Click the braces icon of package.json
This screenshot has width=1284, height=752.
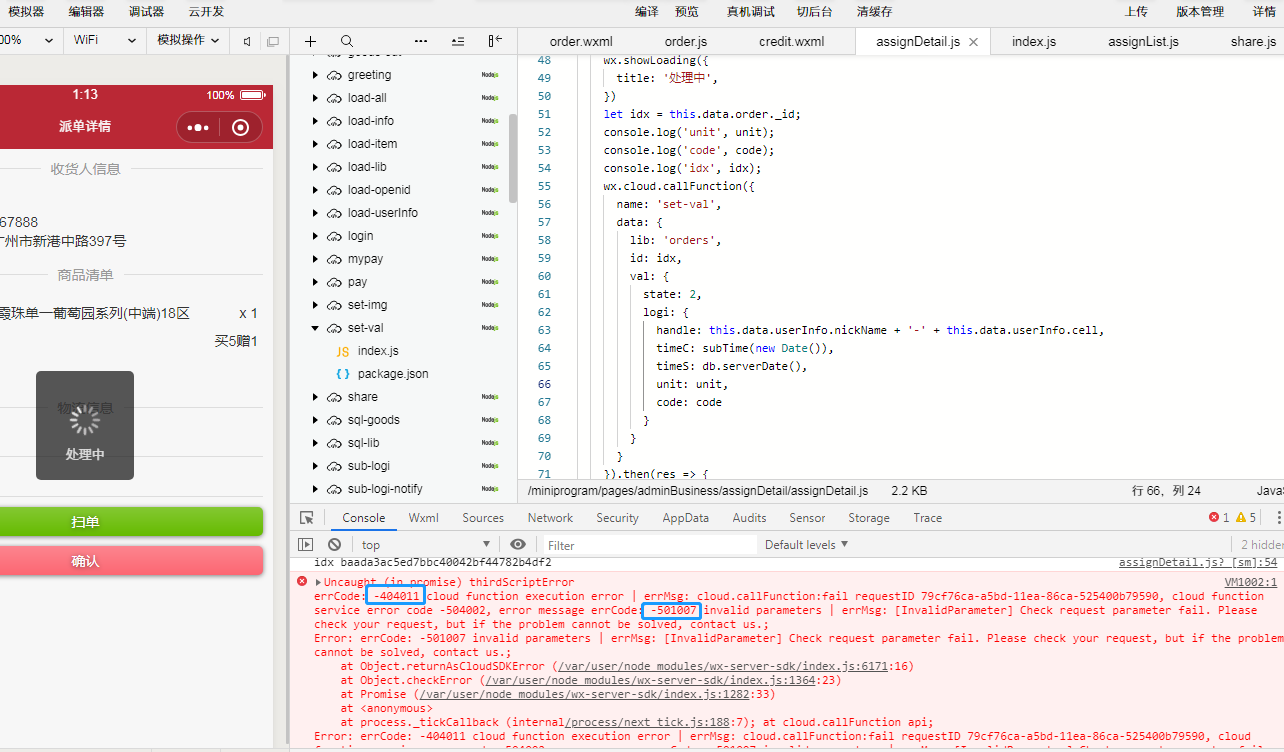[343, 374]
